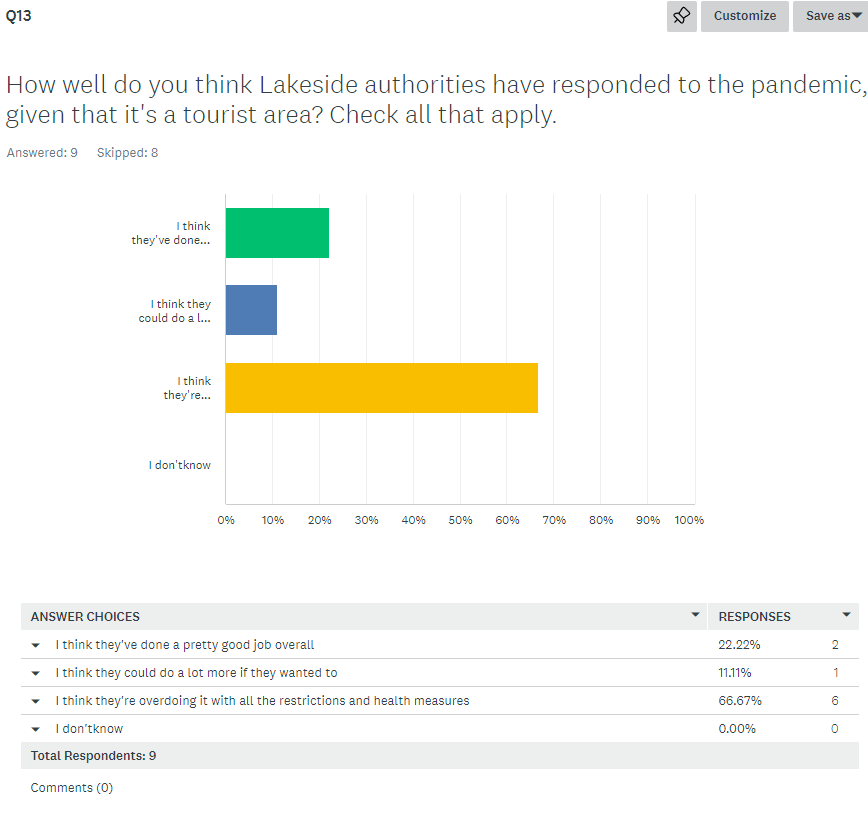Click the blue 'could do a lot more' bar

click(x=251, y=310)
